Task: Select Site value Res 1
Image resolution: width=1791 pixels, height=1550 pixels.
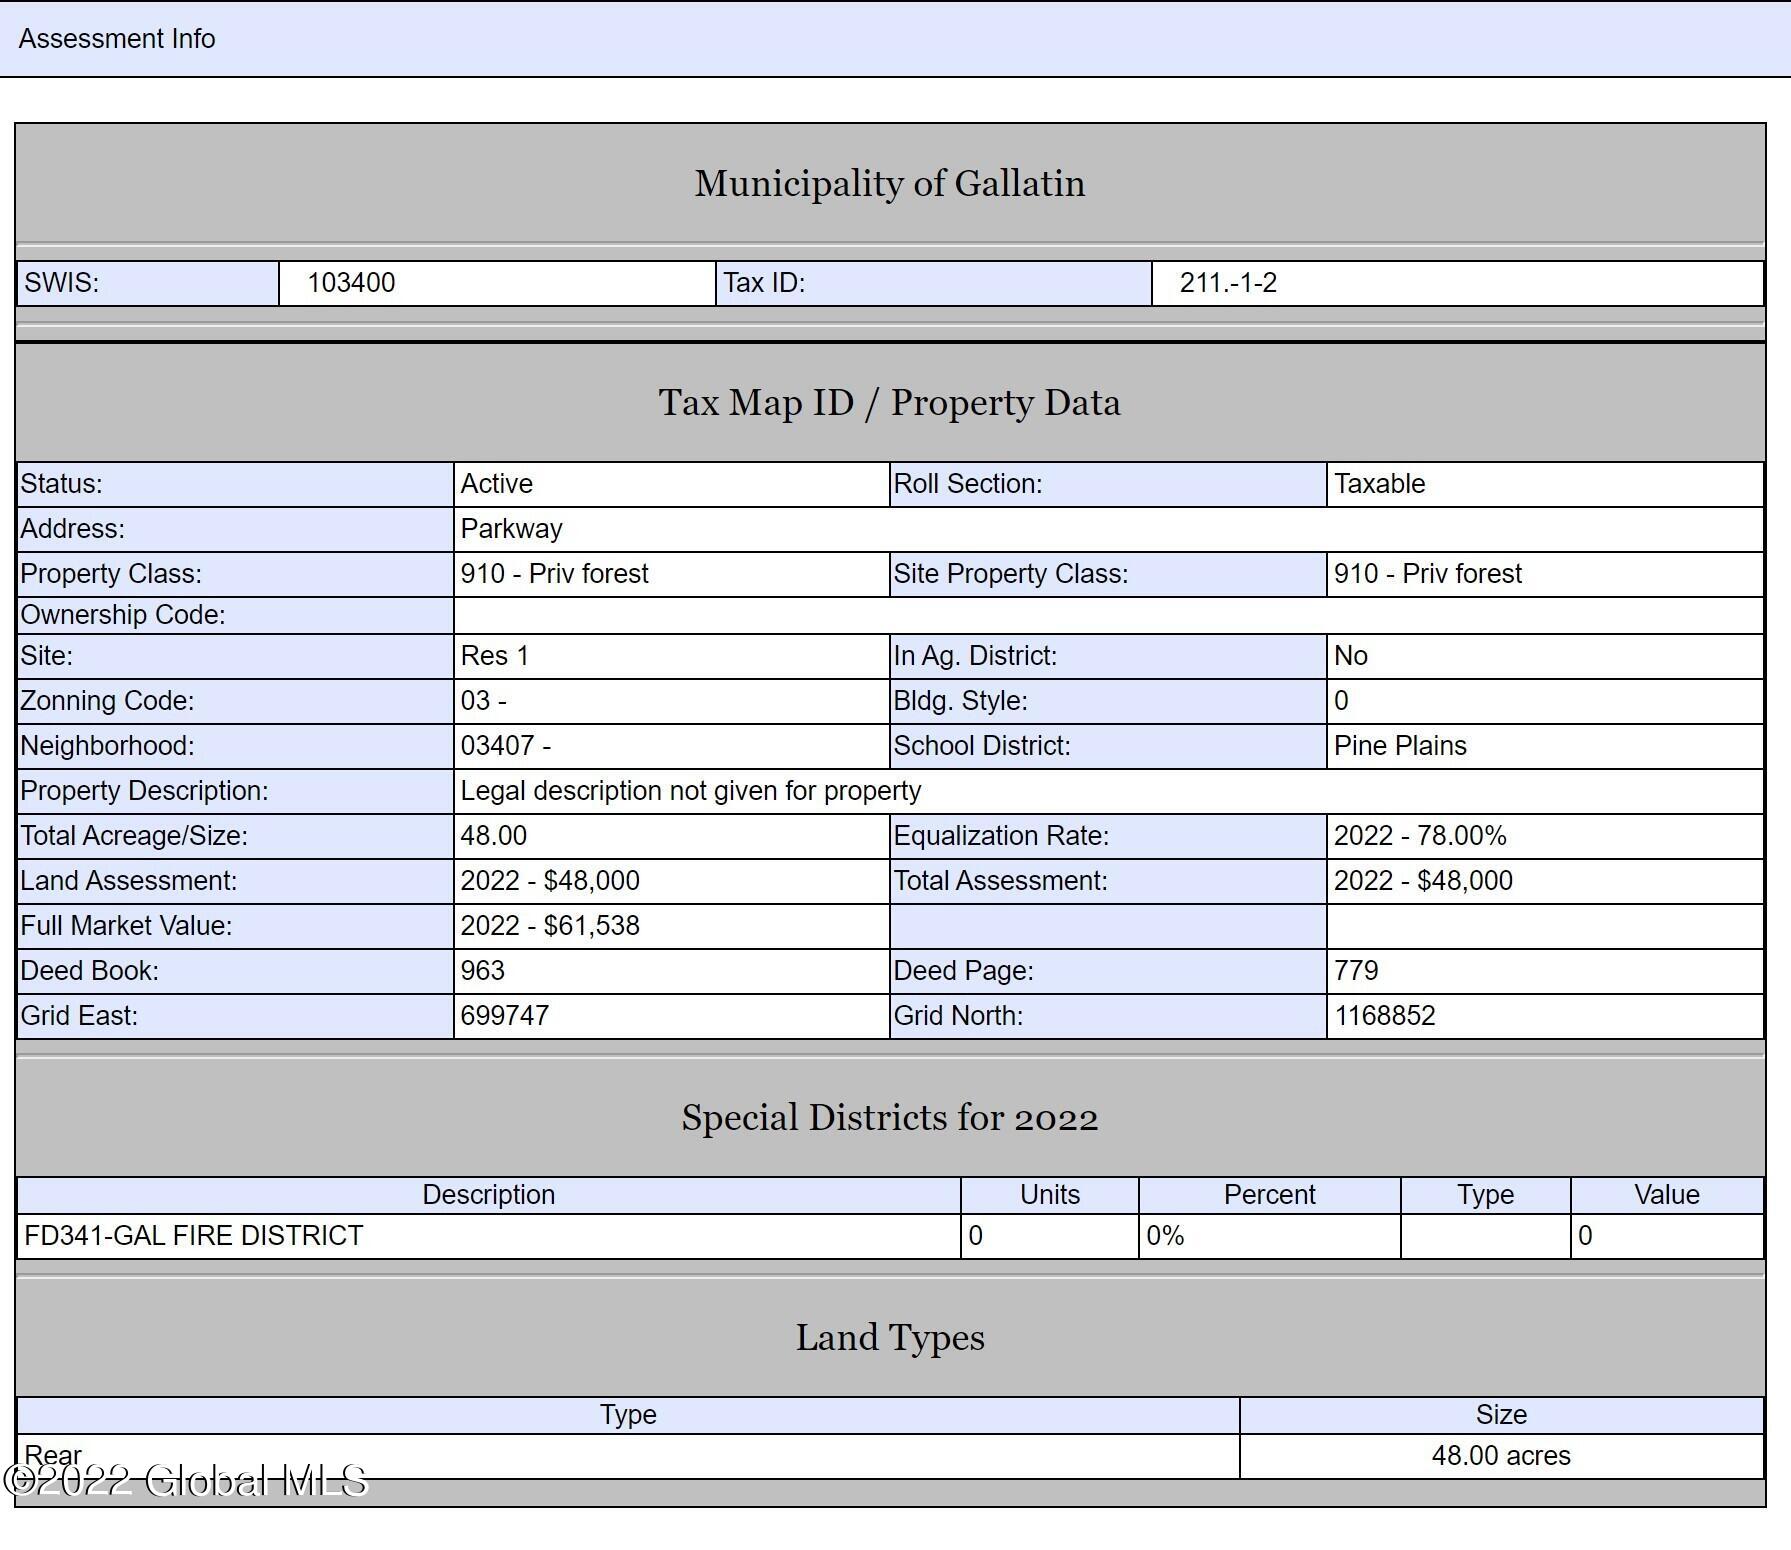Action: pyautogui.click(x=495, y=656)
